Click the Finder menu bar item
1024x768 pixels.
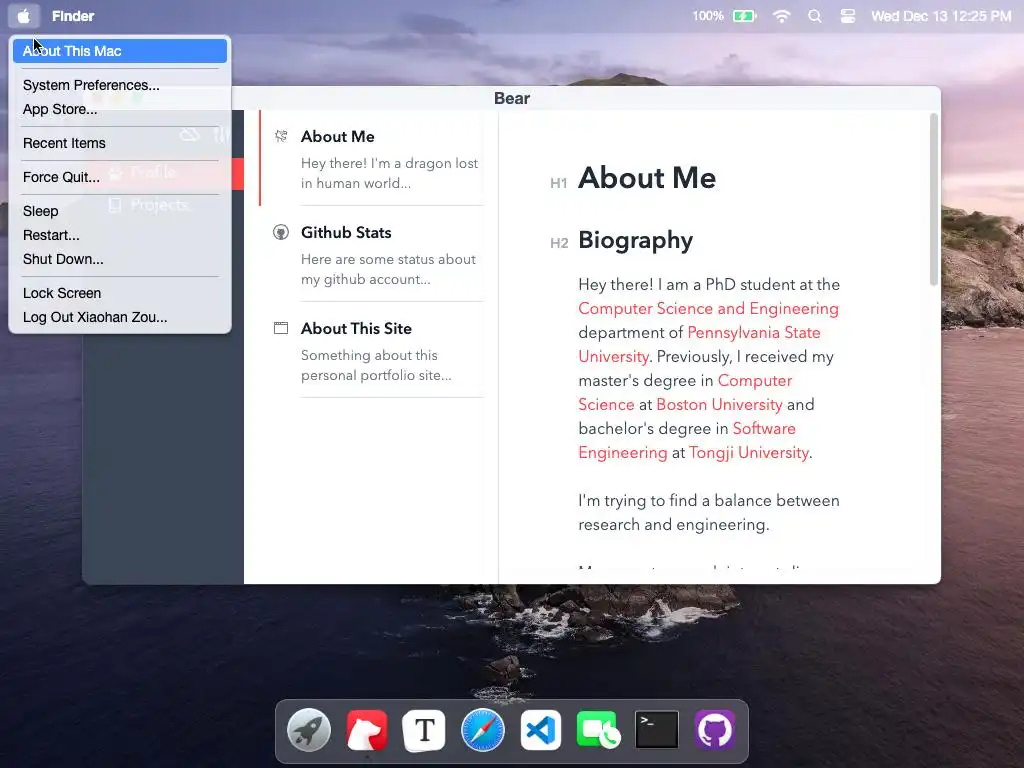(73, 16)
